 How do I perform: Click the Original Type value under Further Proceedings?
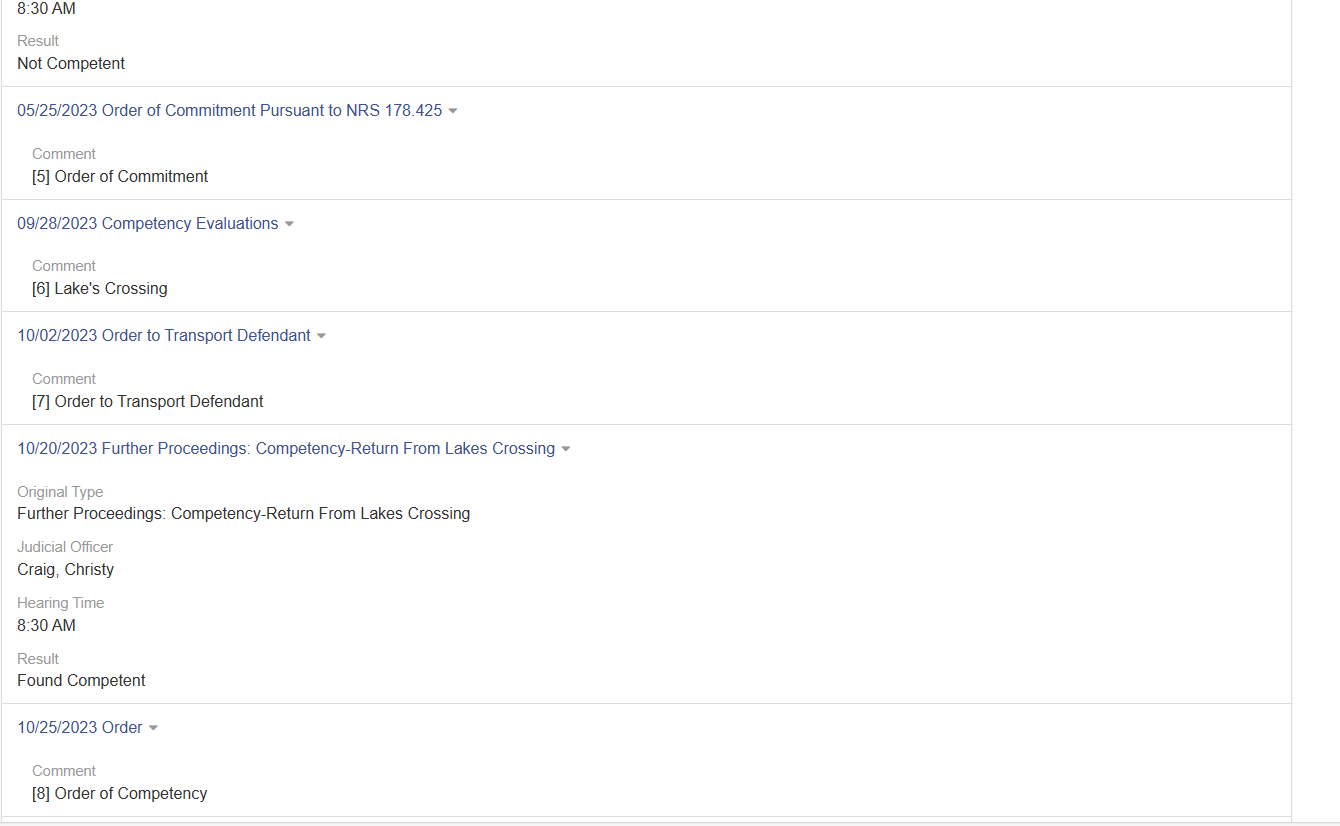pos(243,514)
